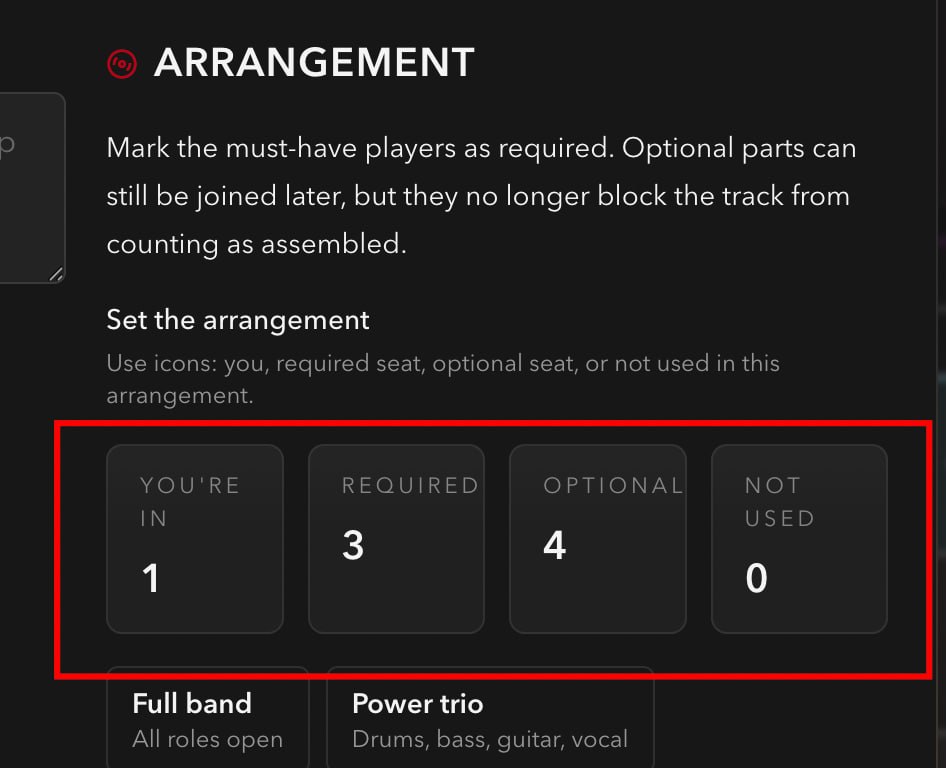Click the text area resize handle
946x768 pixels.
coord(56,274)
